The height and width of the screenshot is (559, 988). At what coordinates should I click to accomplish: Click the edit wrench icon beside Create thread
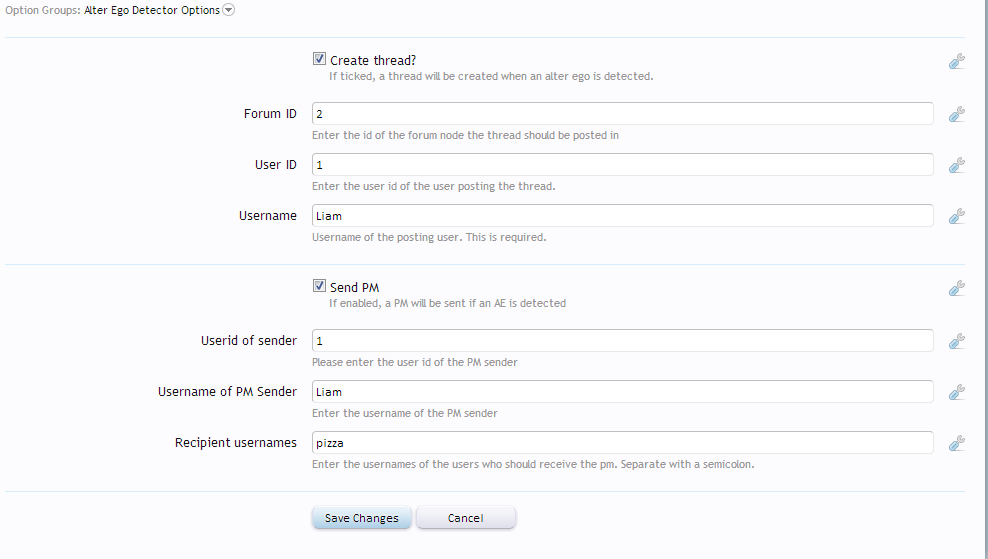[956, 62]
